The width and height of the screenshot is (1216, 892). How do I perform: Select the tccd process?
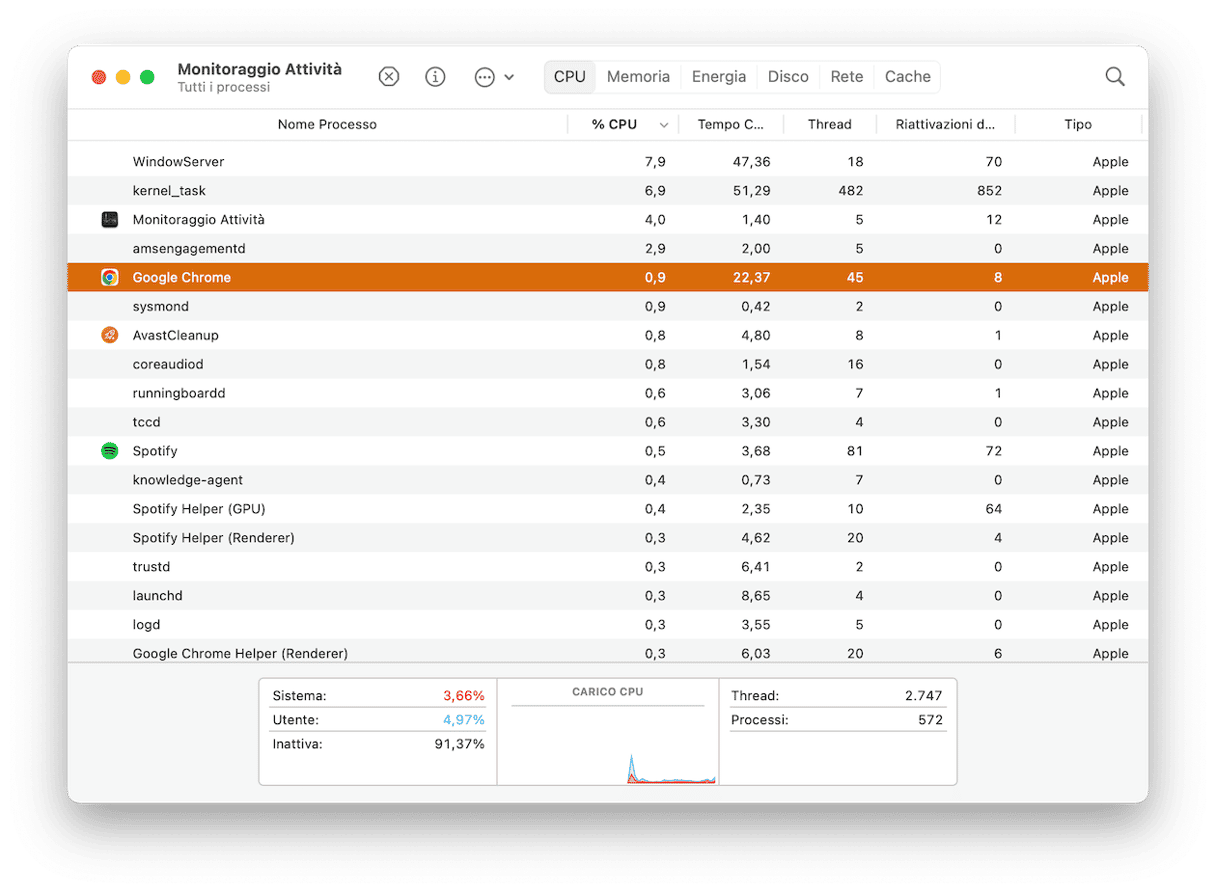tap(608, 423)
